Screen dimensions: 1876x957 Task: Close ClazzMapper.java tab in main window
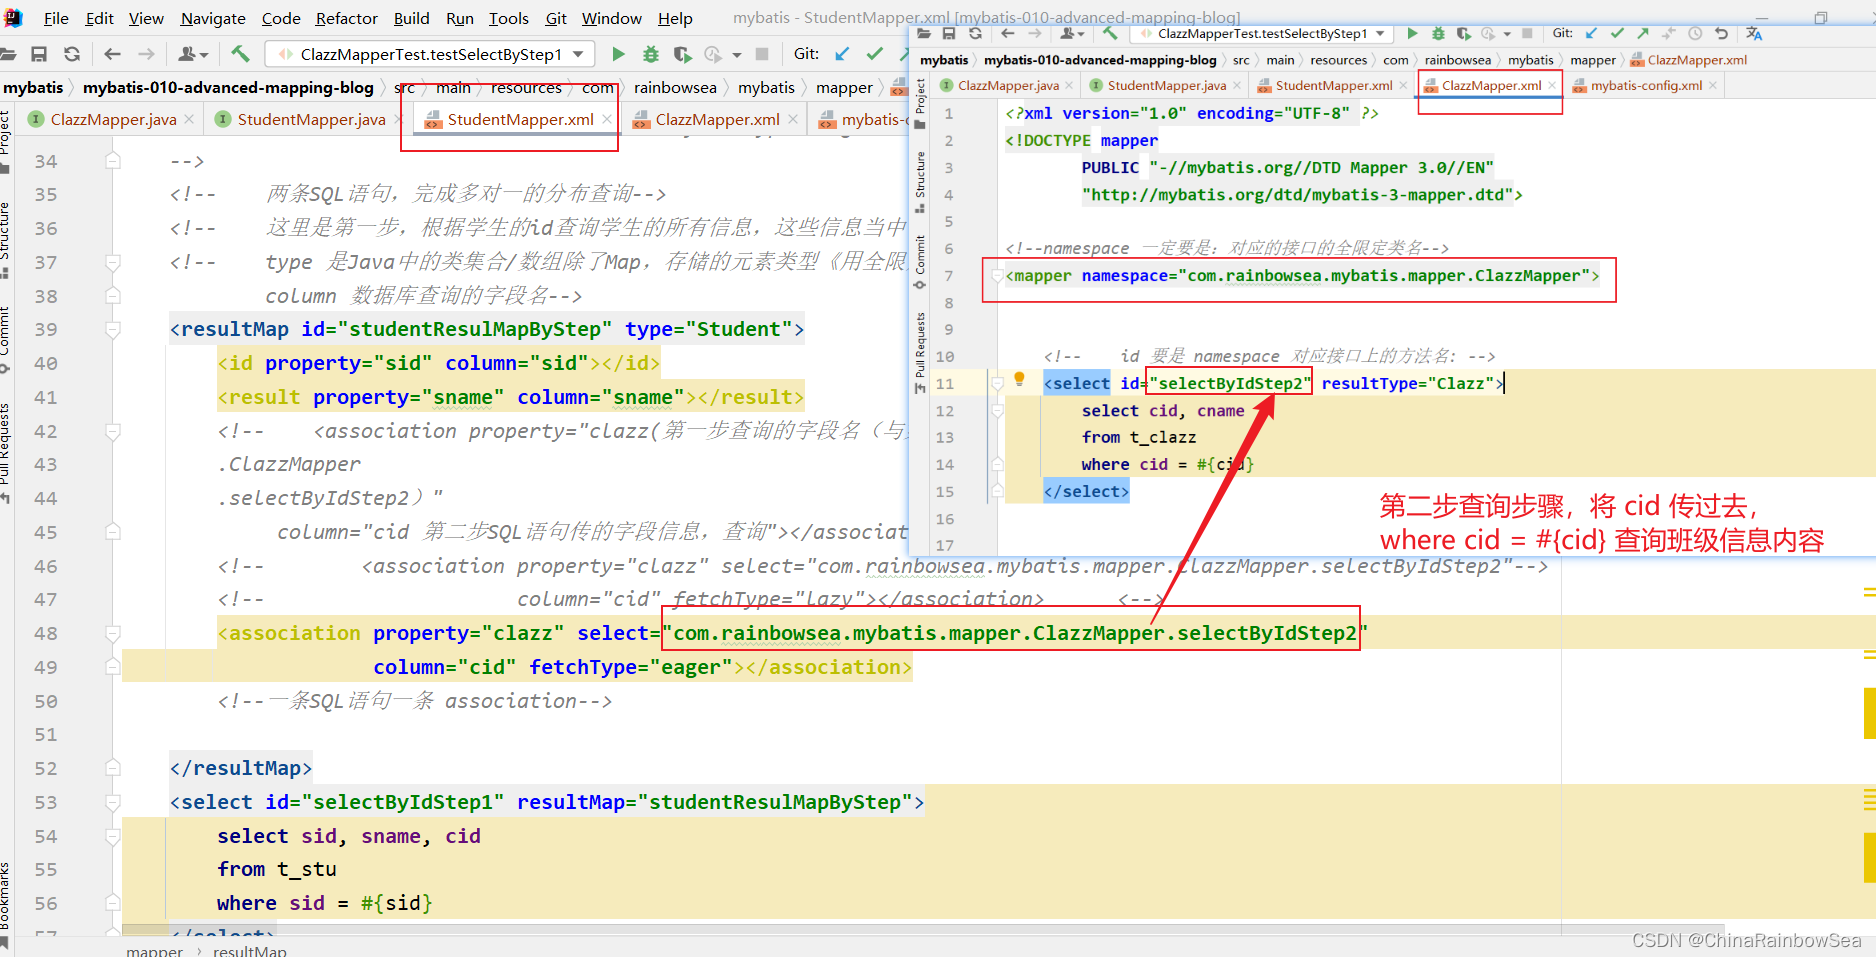point(191,120)
